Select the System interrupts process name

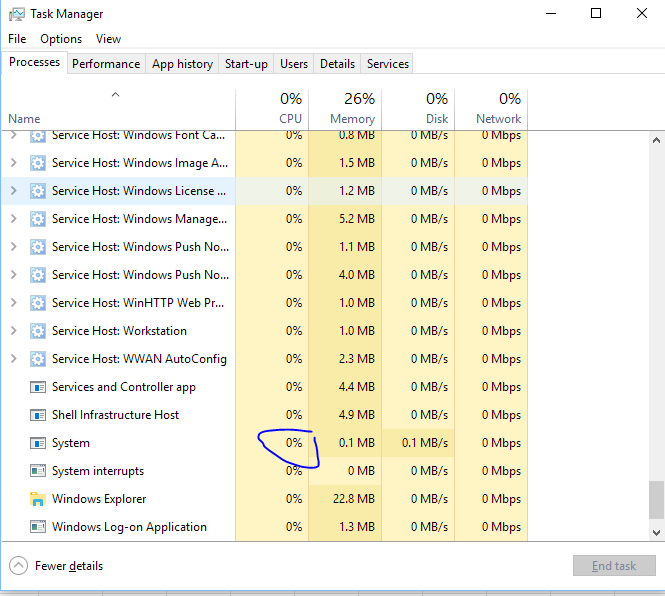click(x=98, y=471)
